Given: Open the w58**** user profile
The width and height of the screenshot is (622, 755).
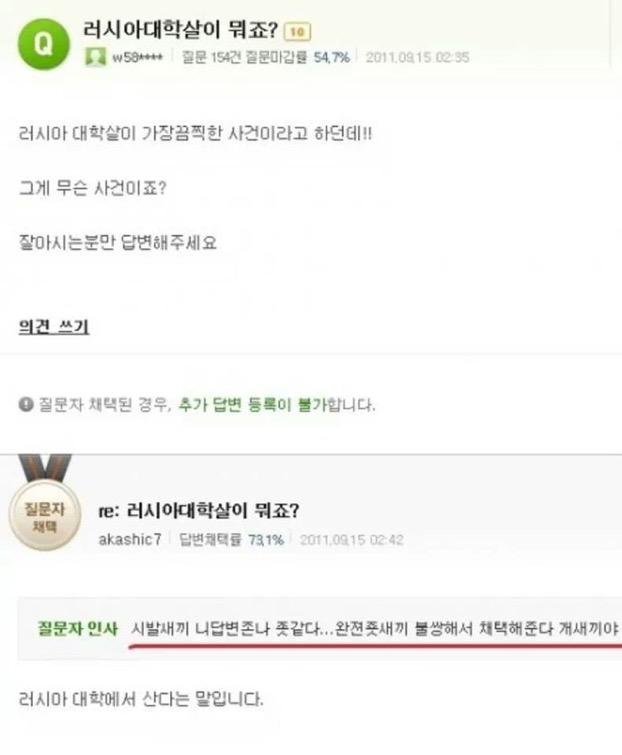Looking at the screenshot, I should tap(137, 58).
